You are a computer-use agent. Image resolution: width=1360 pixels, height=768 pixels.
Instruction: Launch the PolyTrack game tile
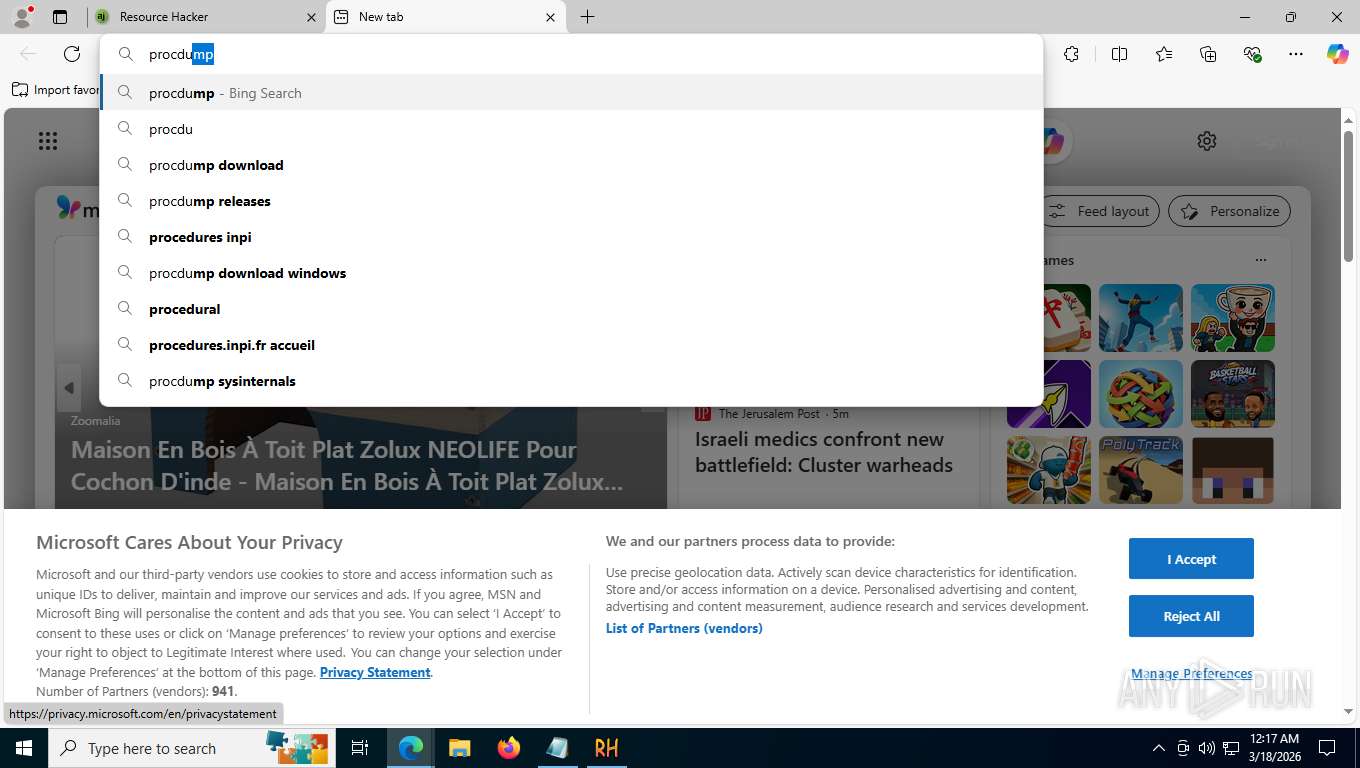tap(1141, 470)
